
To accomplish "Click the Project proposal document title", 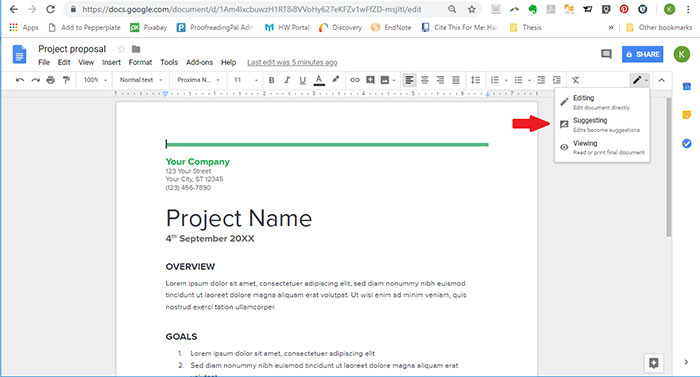I will 72,49.
